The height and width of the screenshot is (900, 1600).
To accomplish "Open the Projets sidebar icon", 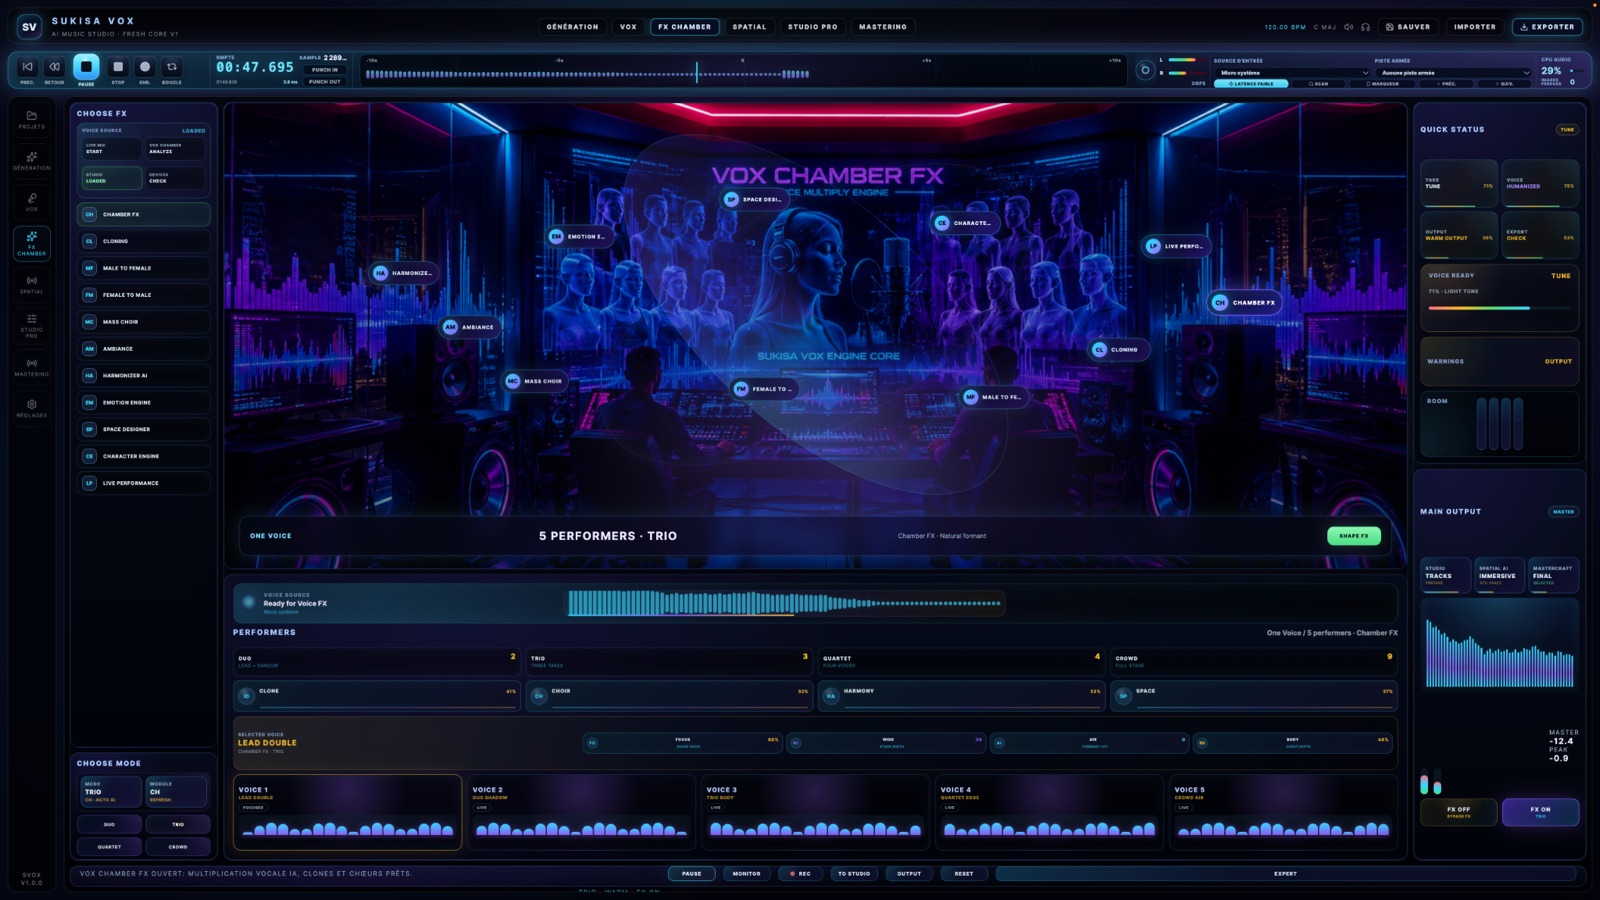I will click(31, 119).
